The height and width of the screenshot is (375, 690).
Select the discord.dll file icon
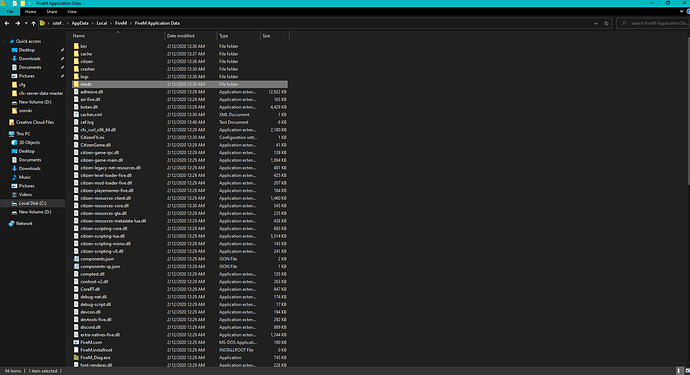(76, 327)
